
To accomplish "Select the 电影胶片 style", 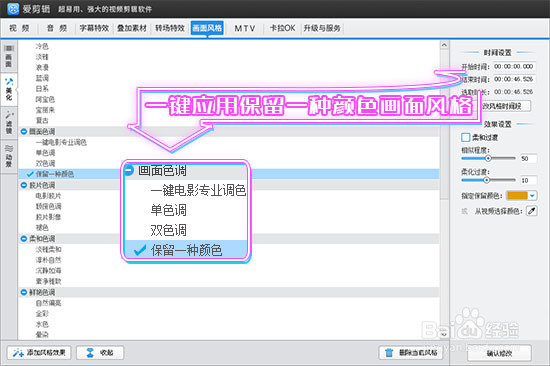I will 48,196.
